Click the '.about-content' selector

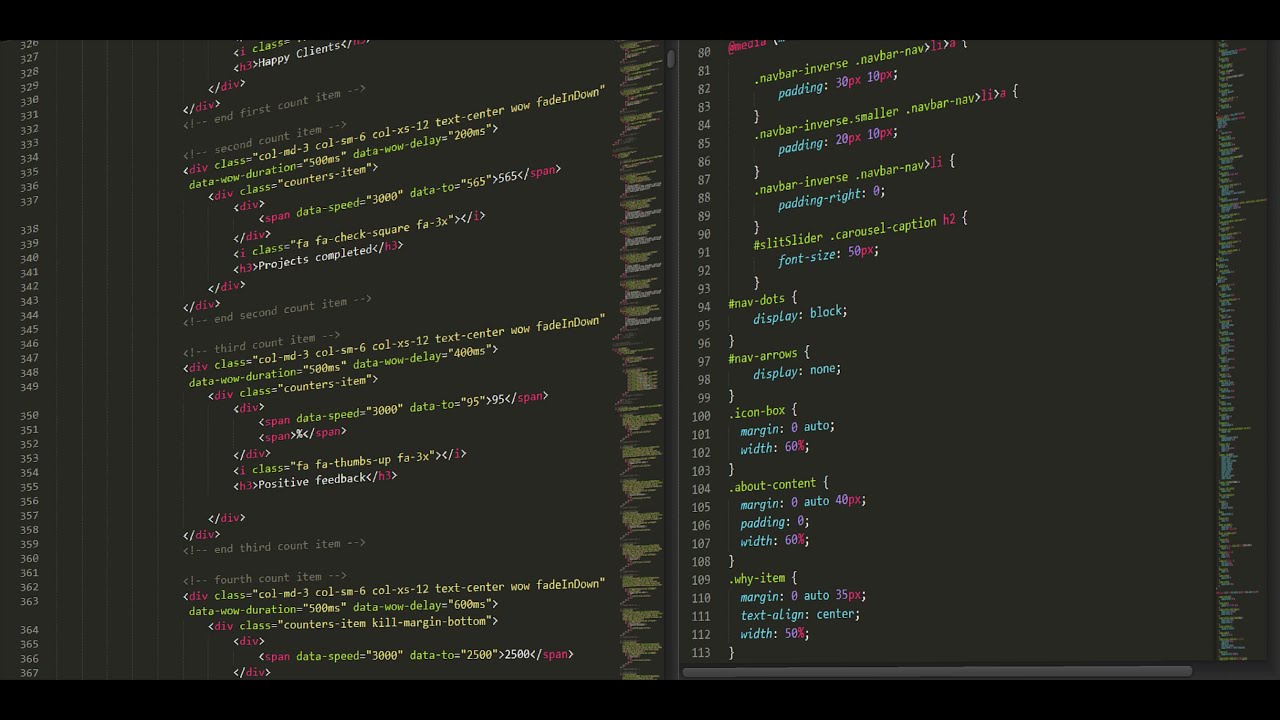point(773,486)
